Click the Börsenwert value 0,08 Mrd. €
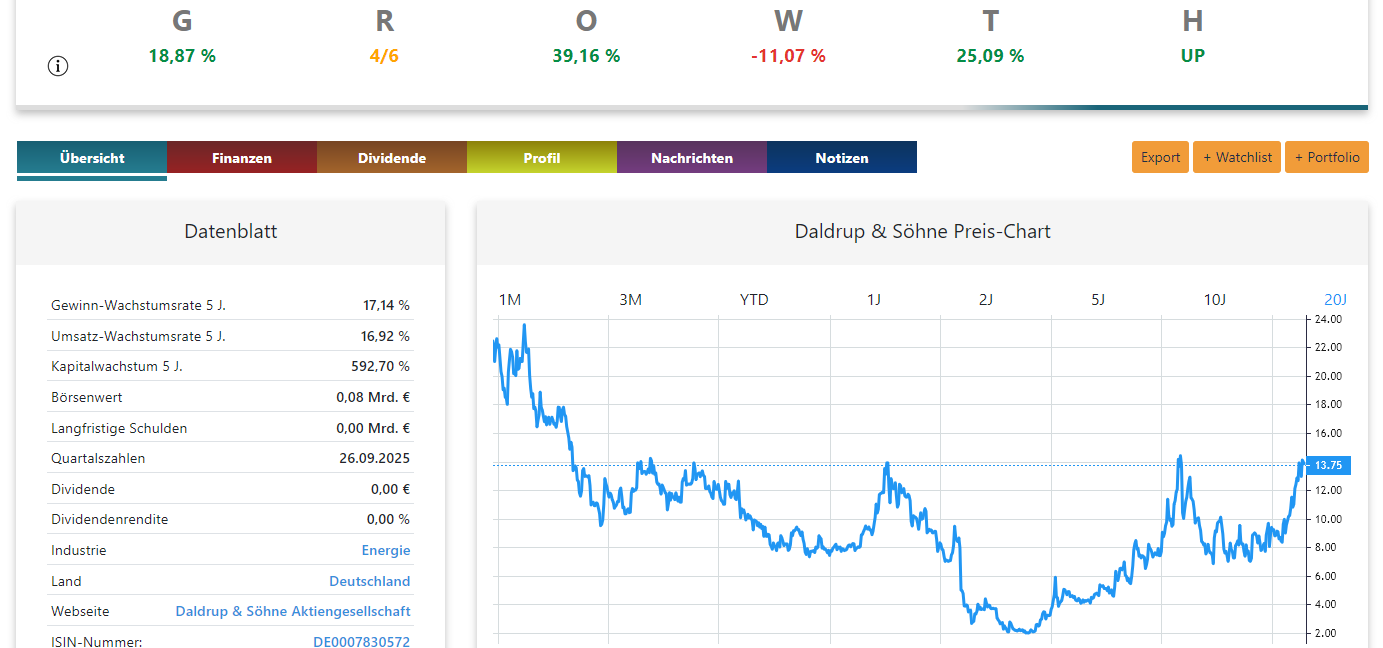Screen dimensions: 1383x648 (x=373, y=398)
